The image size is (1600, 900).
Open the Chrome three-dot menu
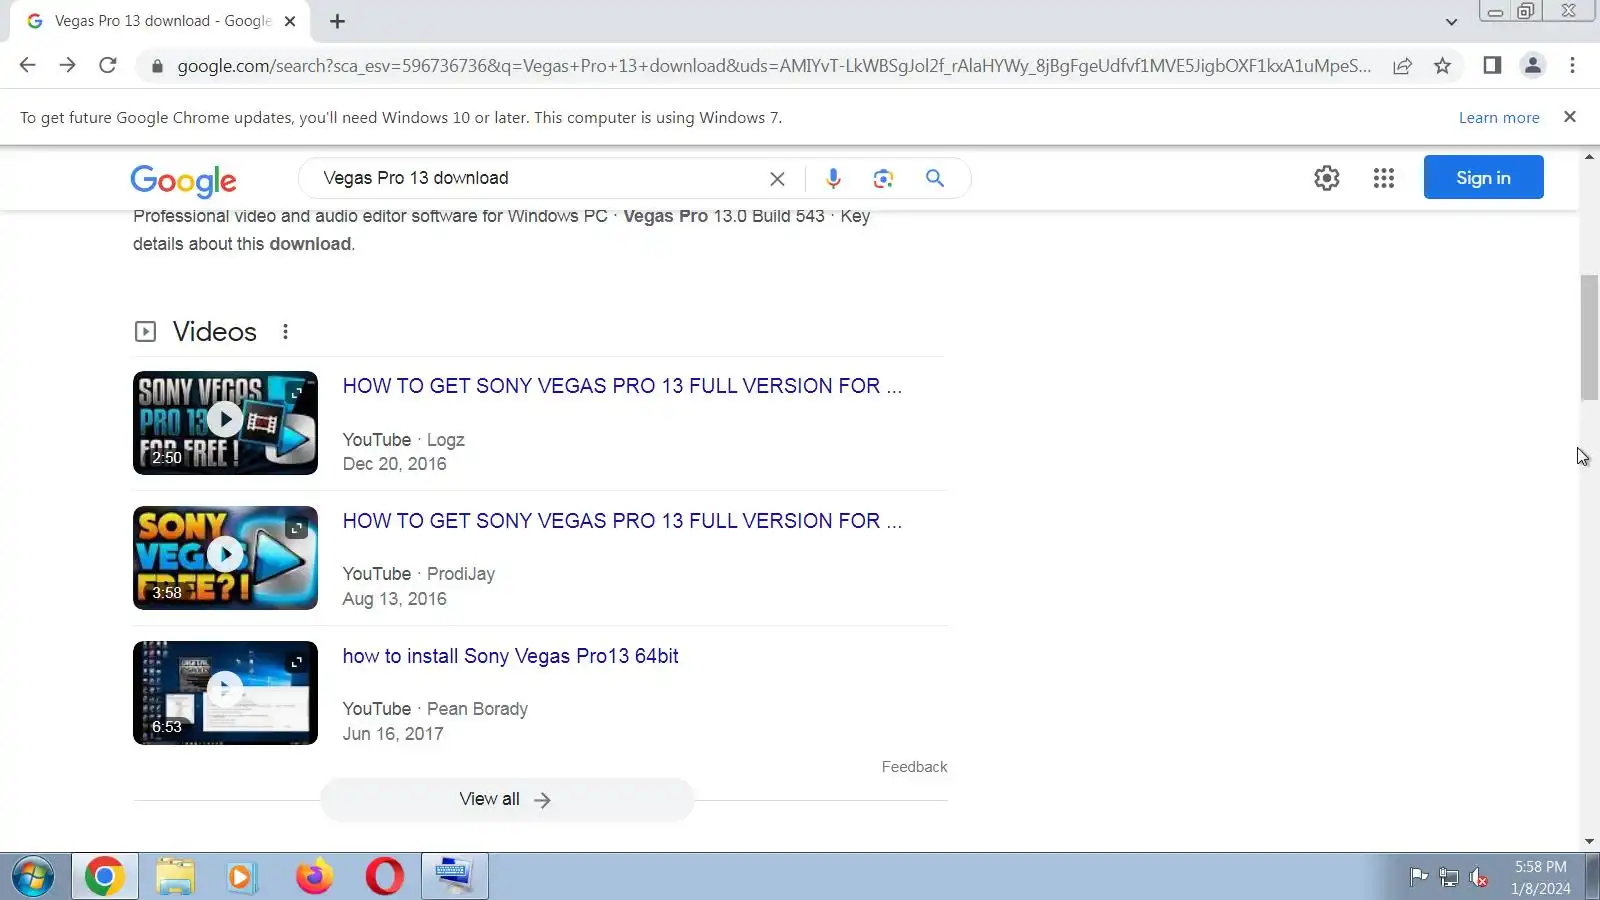click(x=1572, y=65)
